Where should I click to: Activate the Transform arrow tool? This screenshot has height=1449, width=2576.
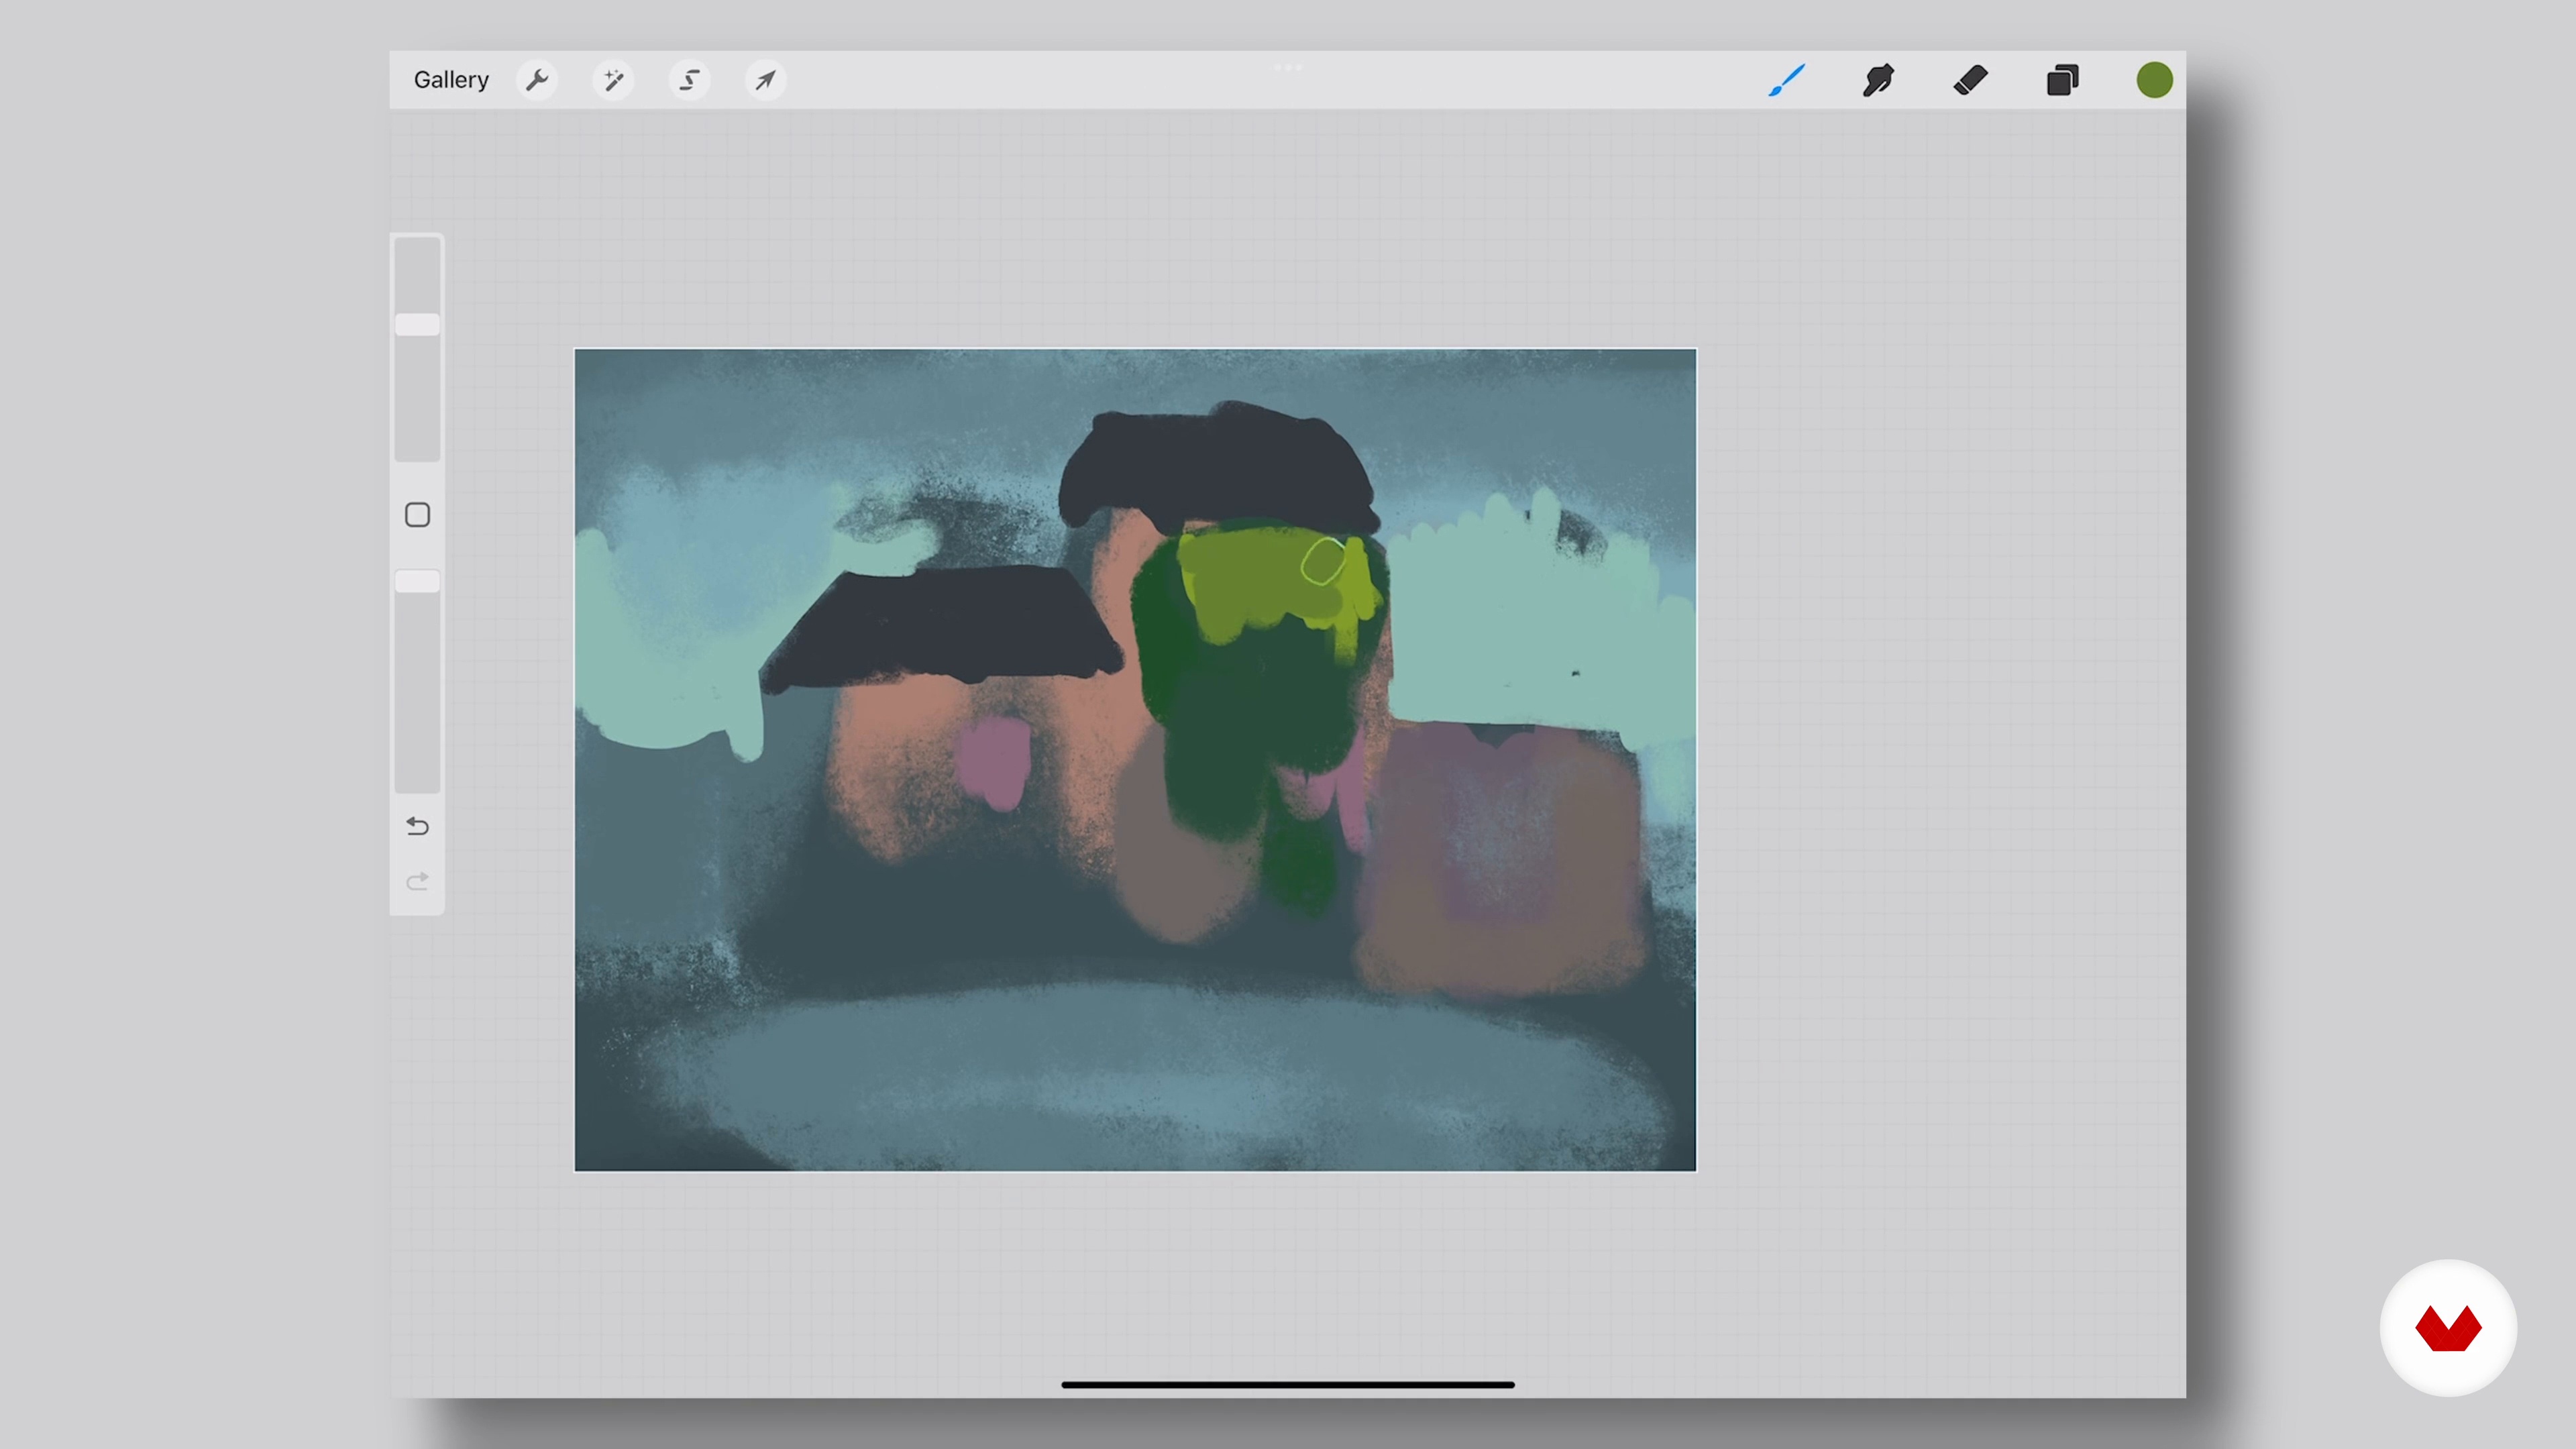pos(766,80)
